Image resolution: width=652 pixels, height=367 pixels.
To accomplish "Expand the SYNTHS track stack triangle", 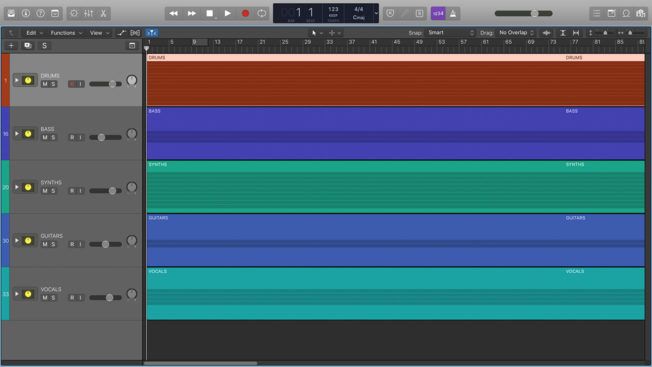I will coord(17,187).
